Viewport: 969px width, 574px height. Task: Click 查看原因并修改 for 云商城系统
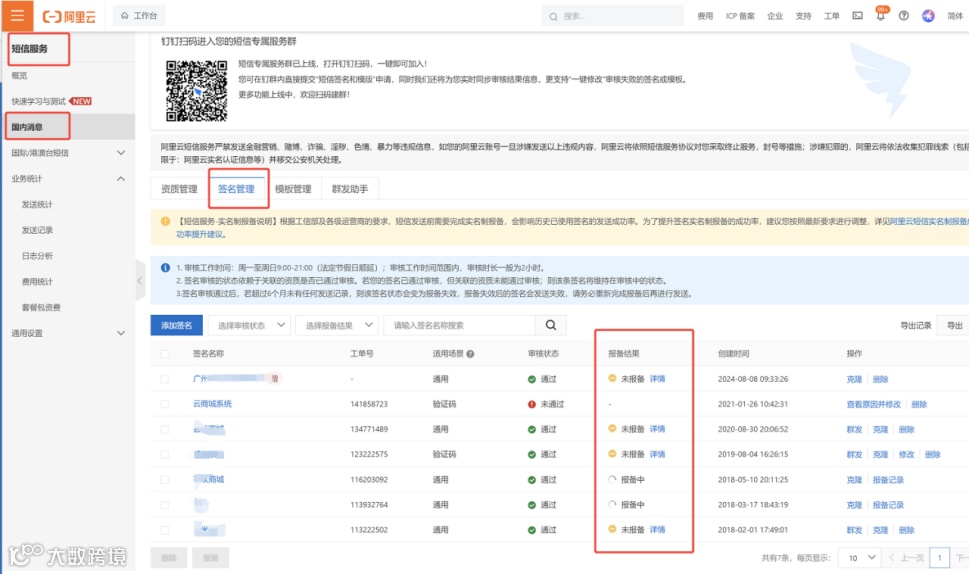(x=873, y=404)
